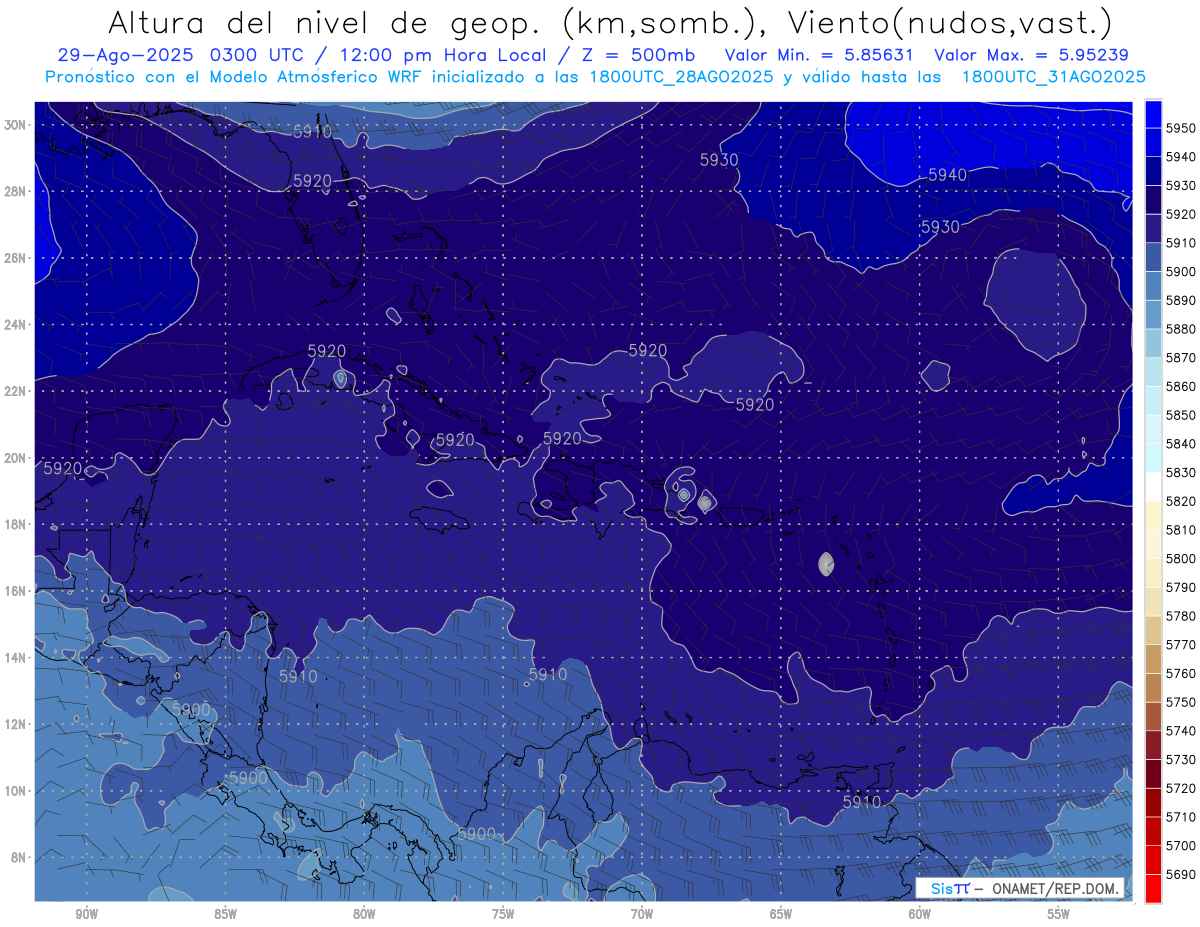Click the 65W longitude label
The height and width of the screenshot is (927, 1200).
[781, 914]
